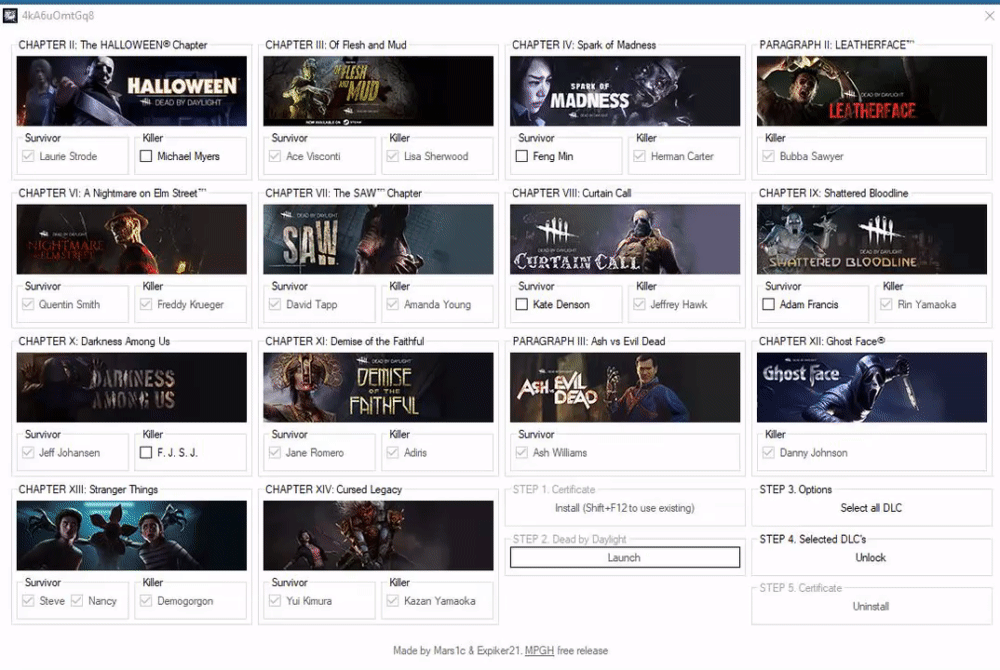
Task: Toggle the Danny Johnson checkbox
Action: pyautogui.click(x=768, y=453)
